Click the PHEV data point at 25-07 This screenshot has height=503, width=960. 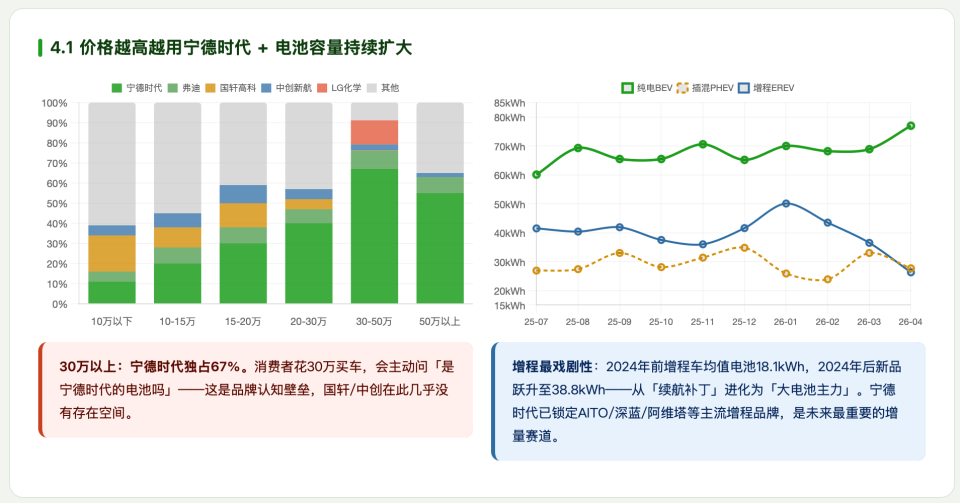point(536,270)
